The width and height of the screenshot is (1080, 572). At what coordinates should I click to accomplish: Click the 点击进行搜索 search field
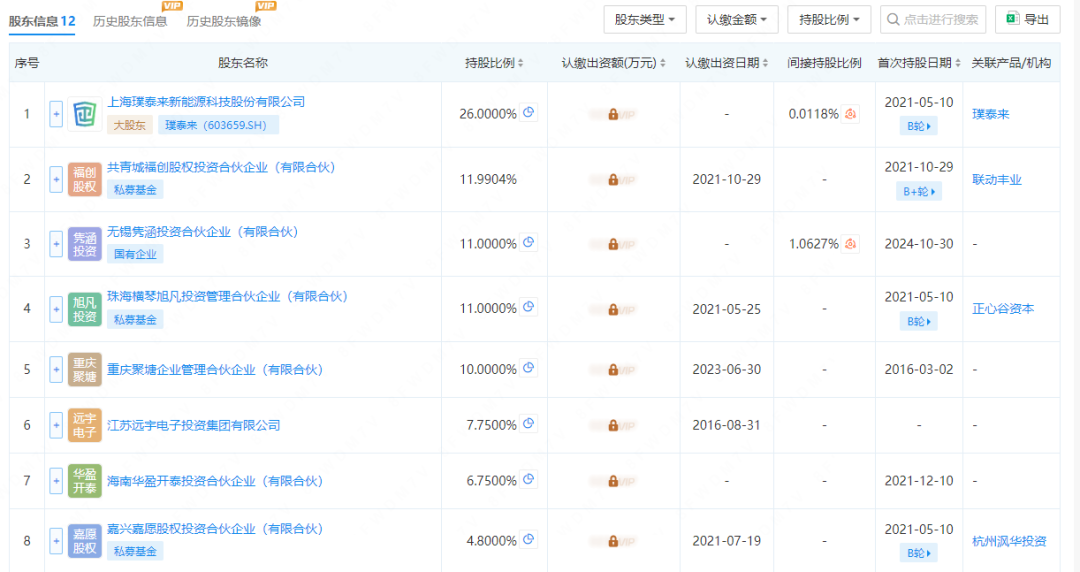(933, 19)
